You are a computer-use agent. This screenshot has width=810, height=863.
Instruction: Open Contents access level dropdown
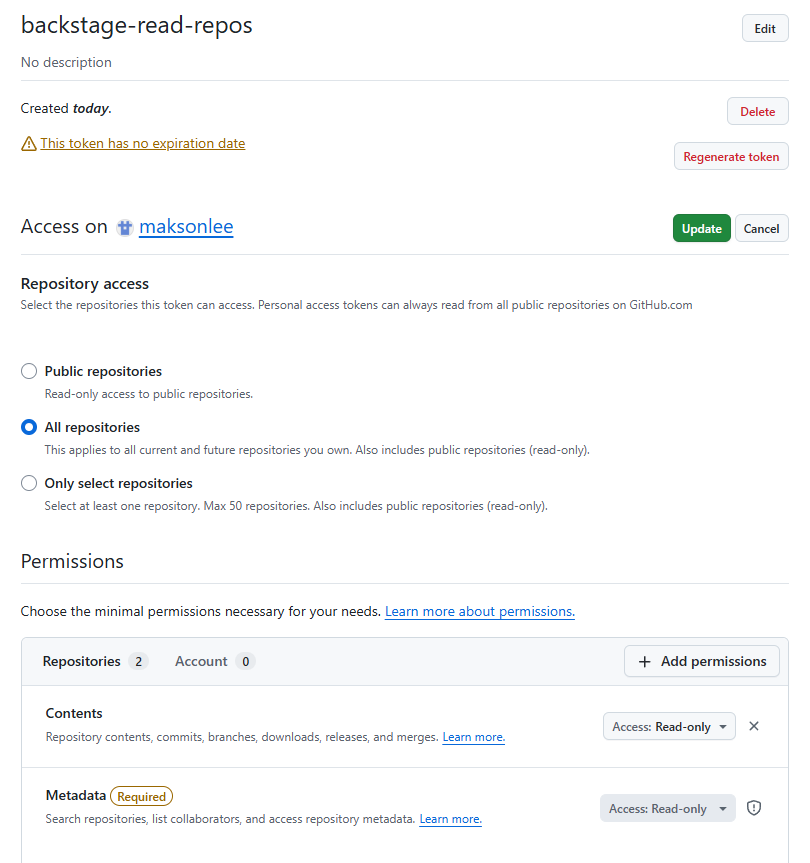click(669, 727)
